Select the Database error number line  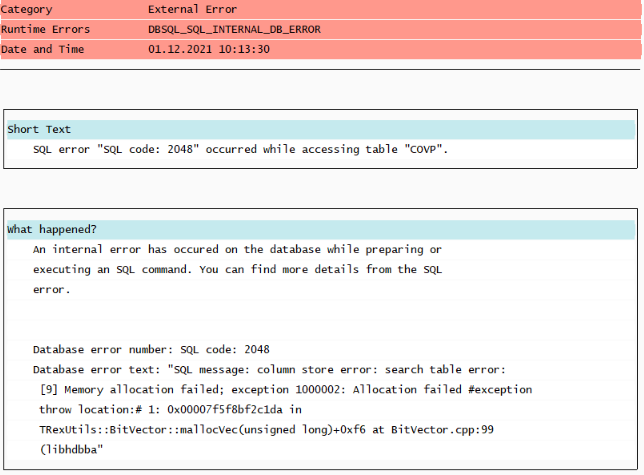151,350
